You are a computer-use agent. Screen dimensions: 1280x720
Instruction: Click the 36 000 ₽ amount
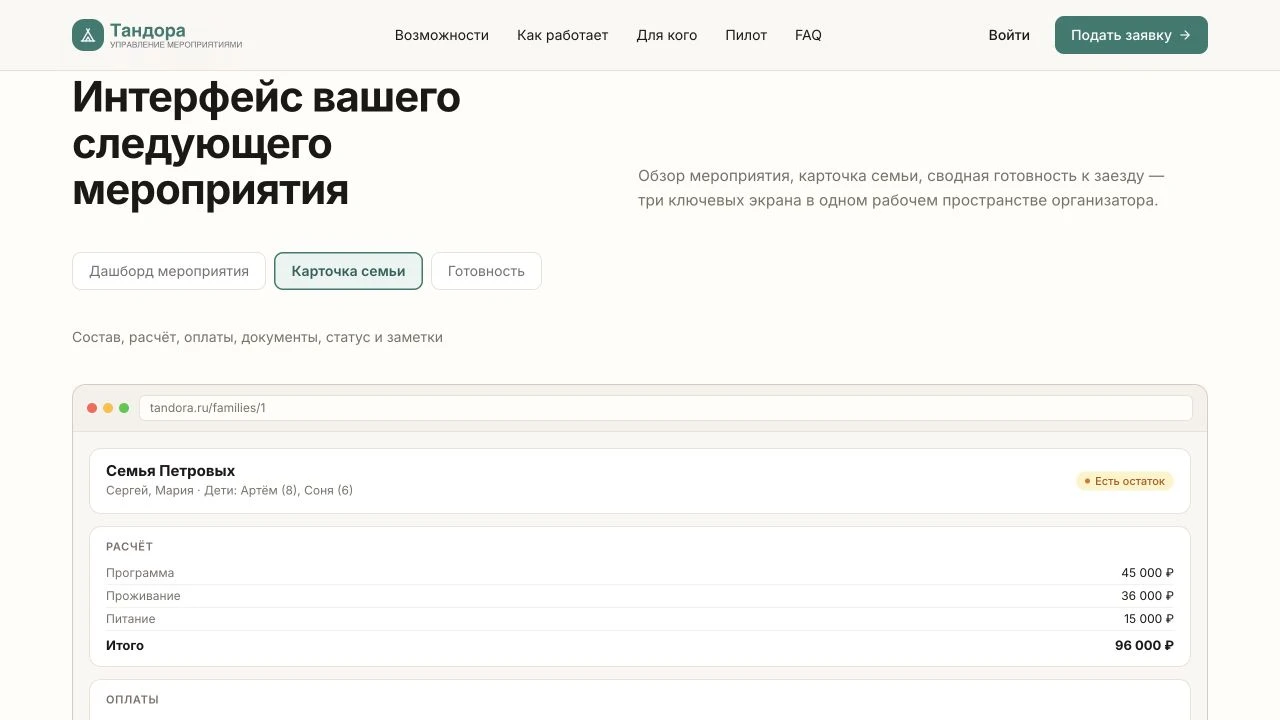pos(1147,596)
